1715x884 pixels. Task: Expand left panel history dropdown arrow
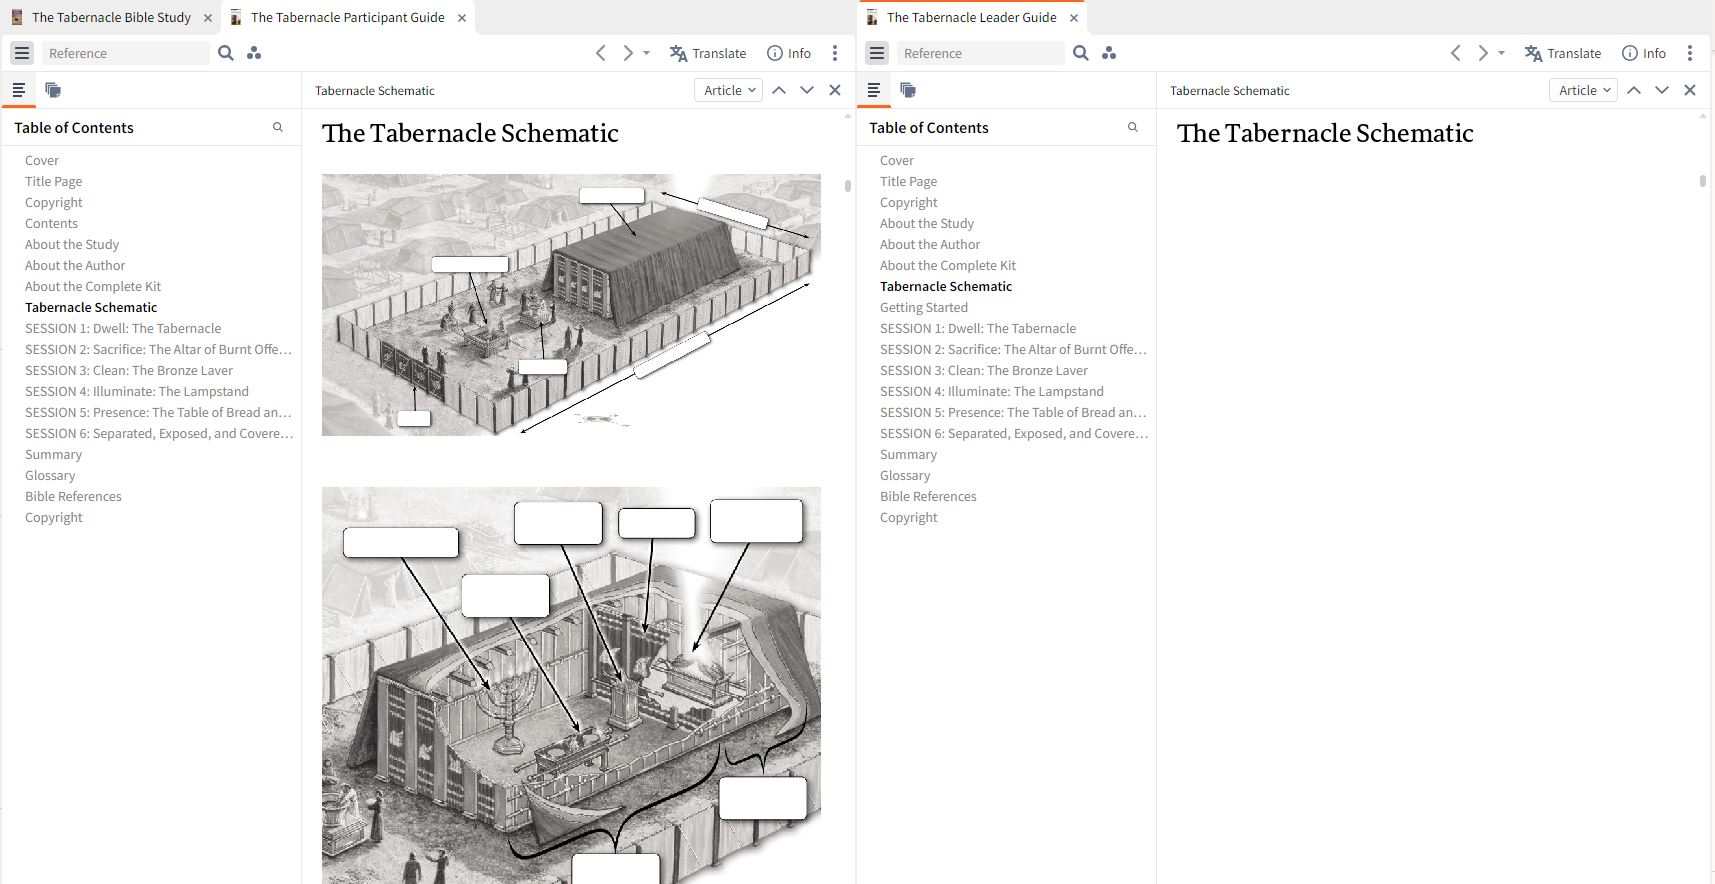point(647,53)
